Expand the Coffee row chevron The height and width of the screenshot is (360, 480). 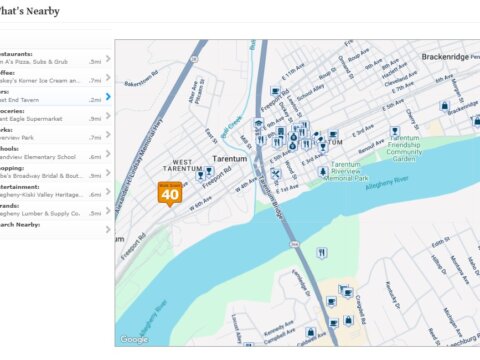pyautogui.click(x=108, y=78)
